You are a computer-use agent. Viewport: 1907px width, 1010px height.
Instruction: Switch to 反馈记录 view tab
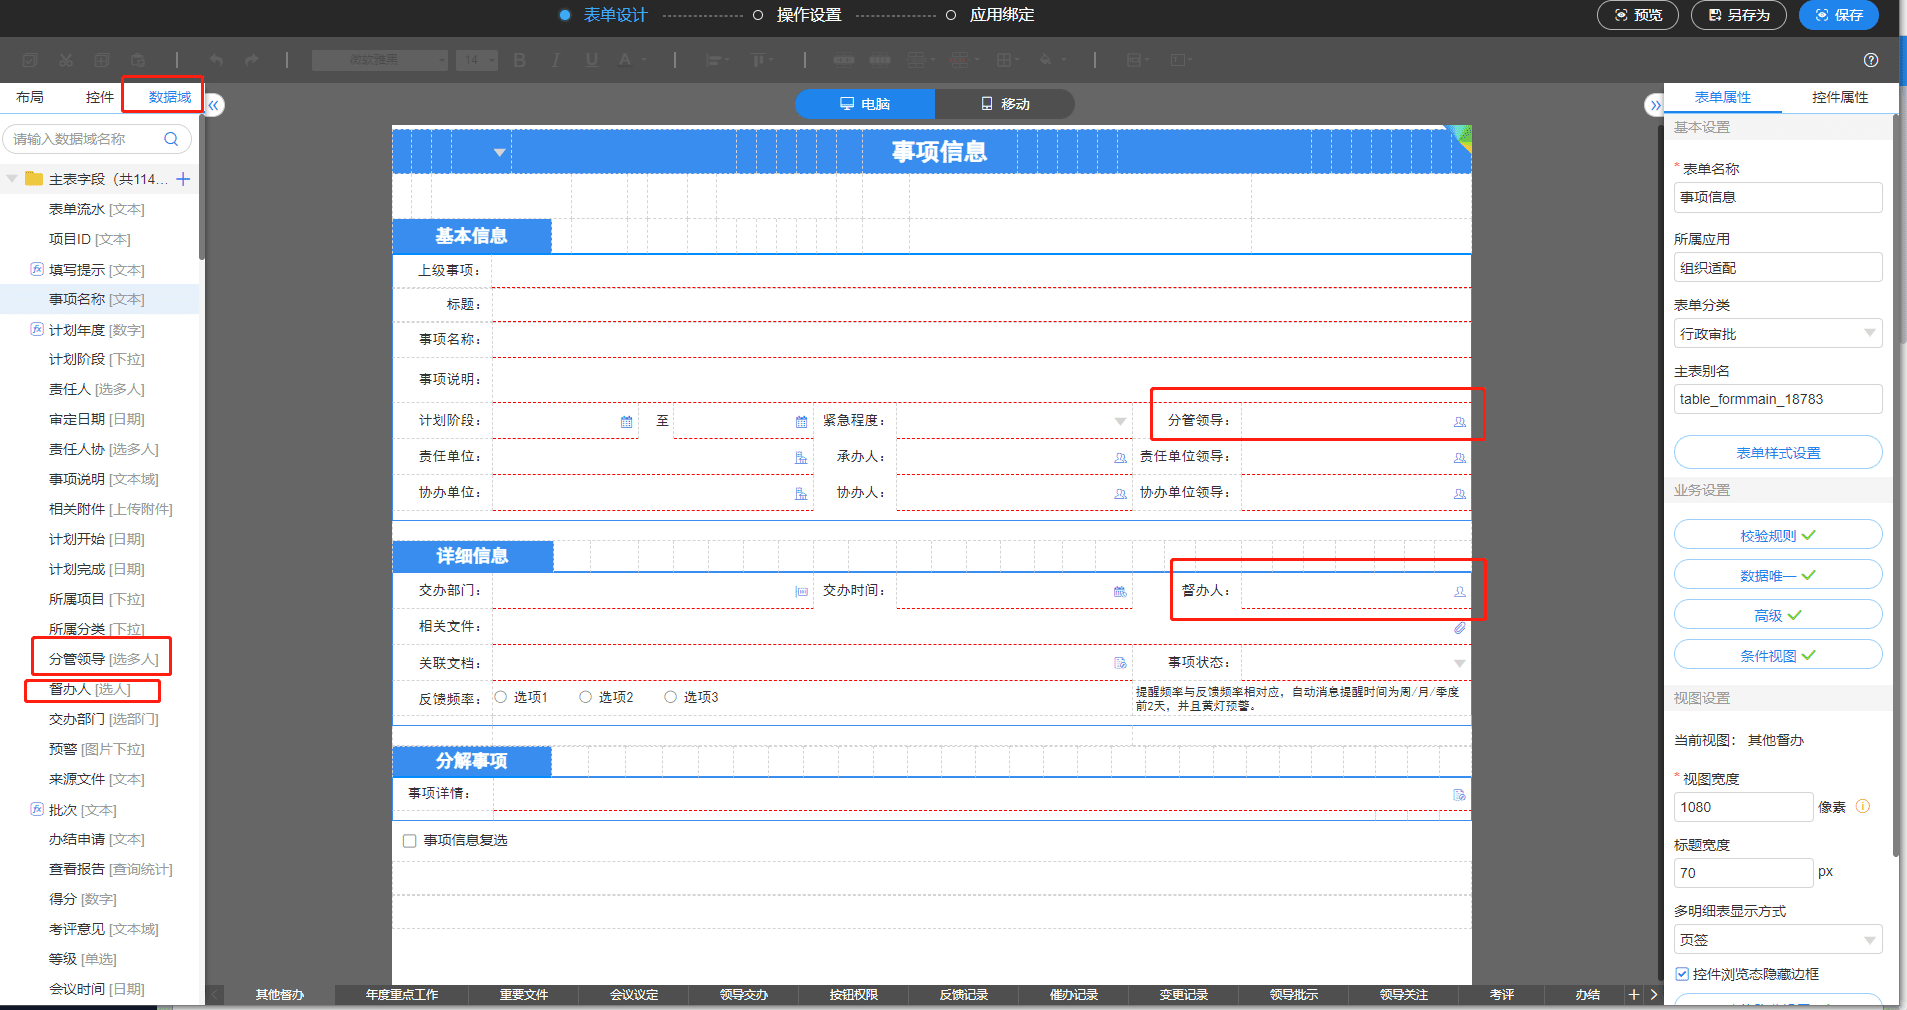pos(964,995)
